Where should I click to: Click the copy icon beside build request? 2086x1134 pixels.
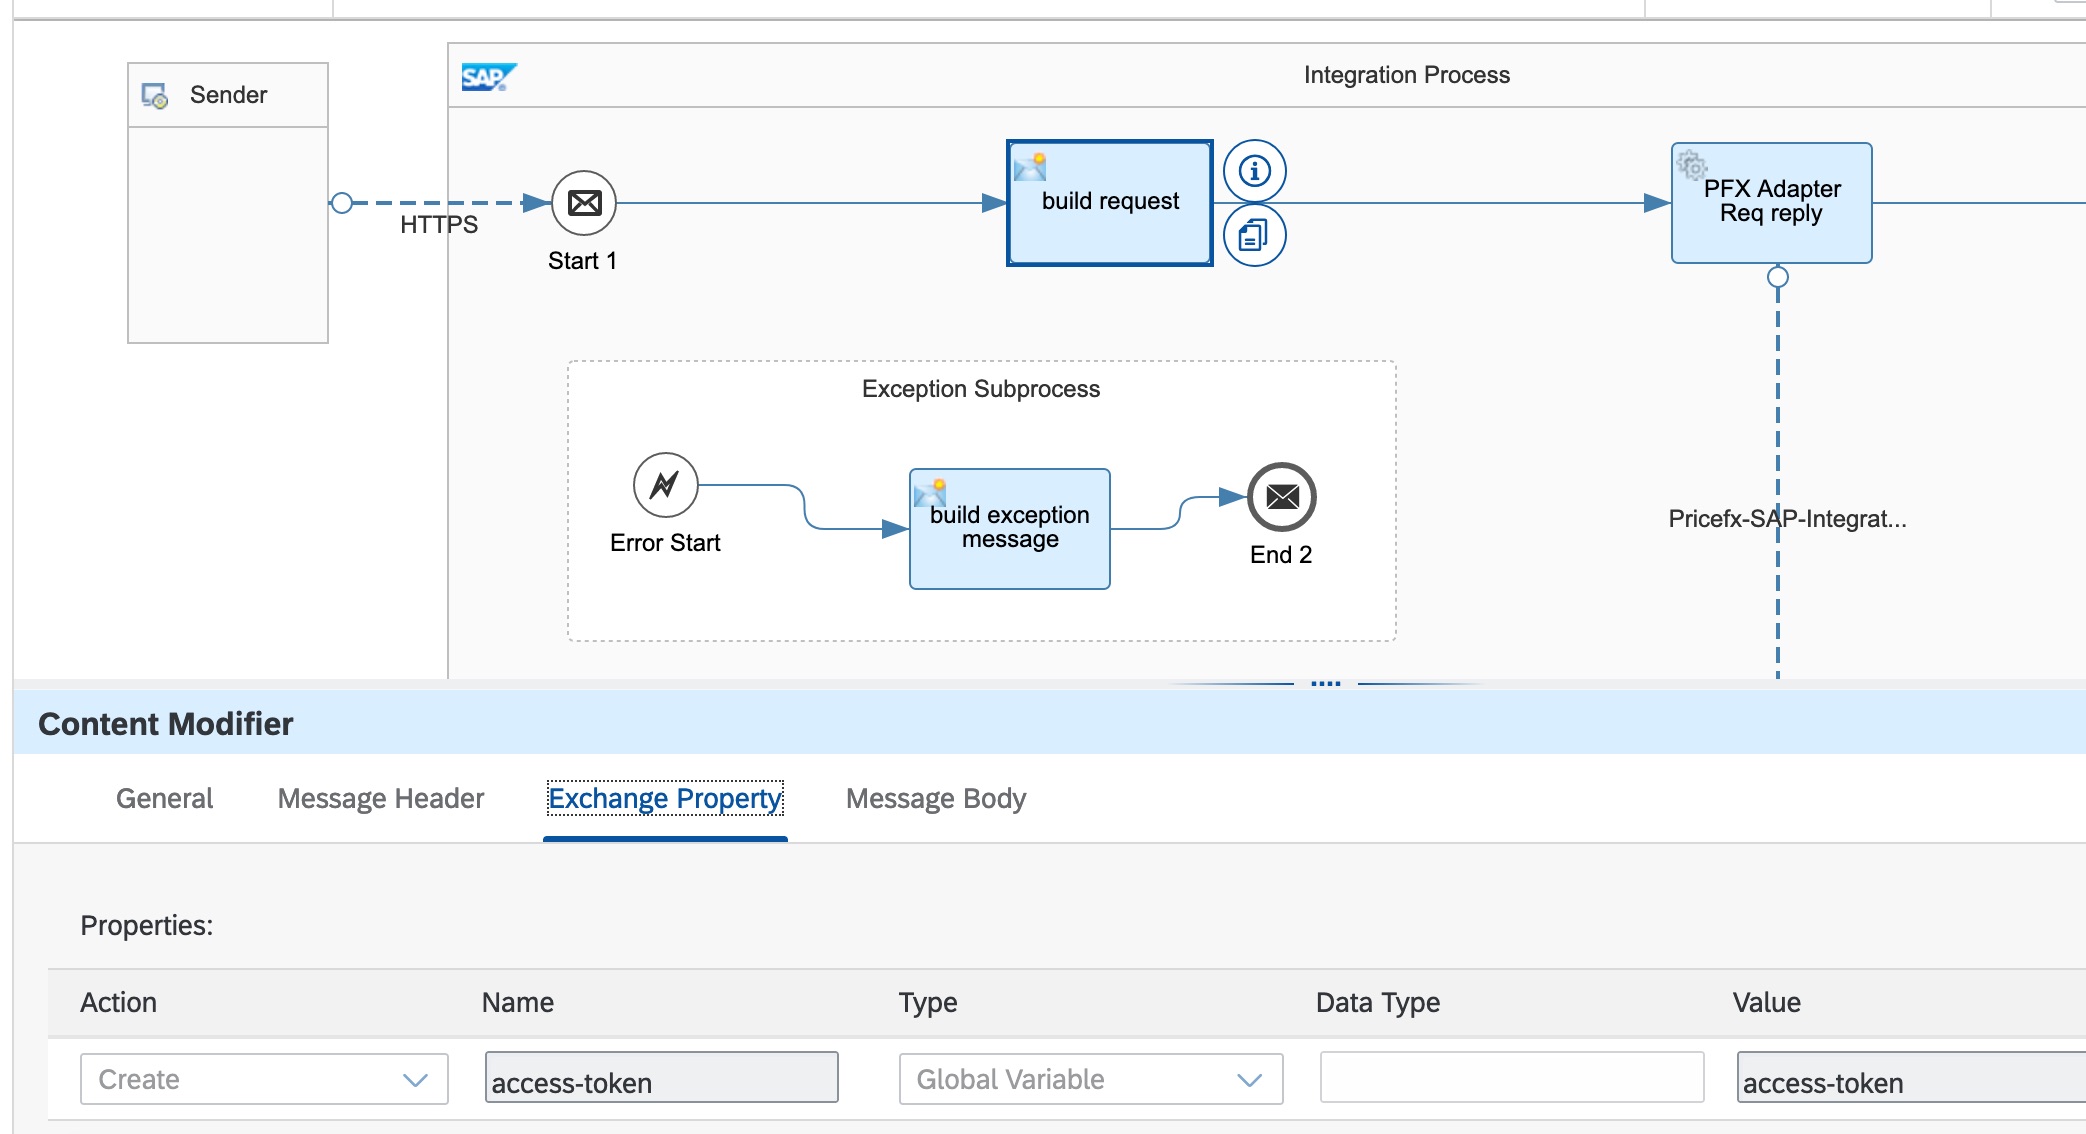[1254, 236]
